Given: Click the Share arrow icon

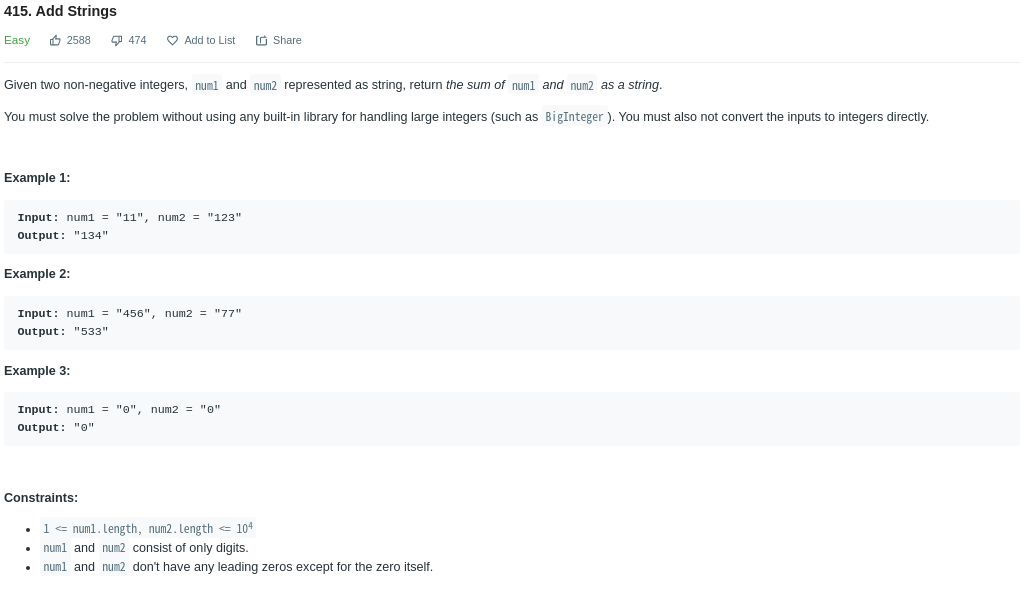Looking at the screenshot, I should [261, 40].
